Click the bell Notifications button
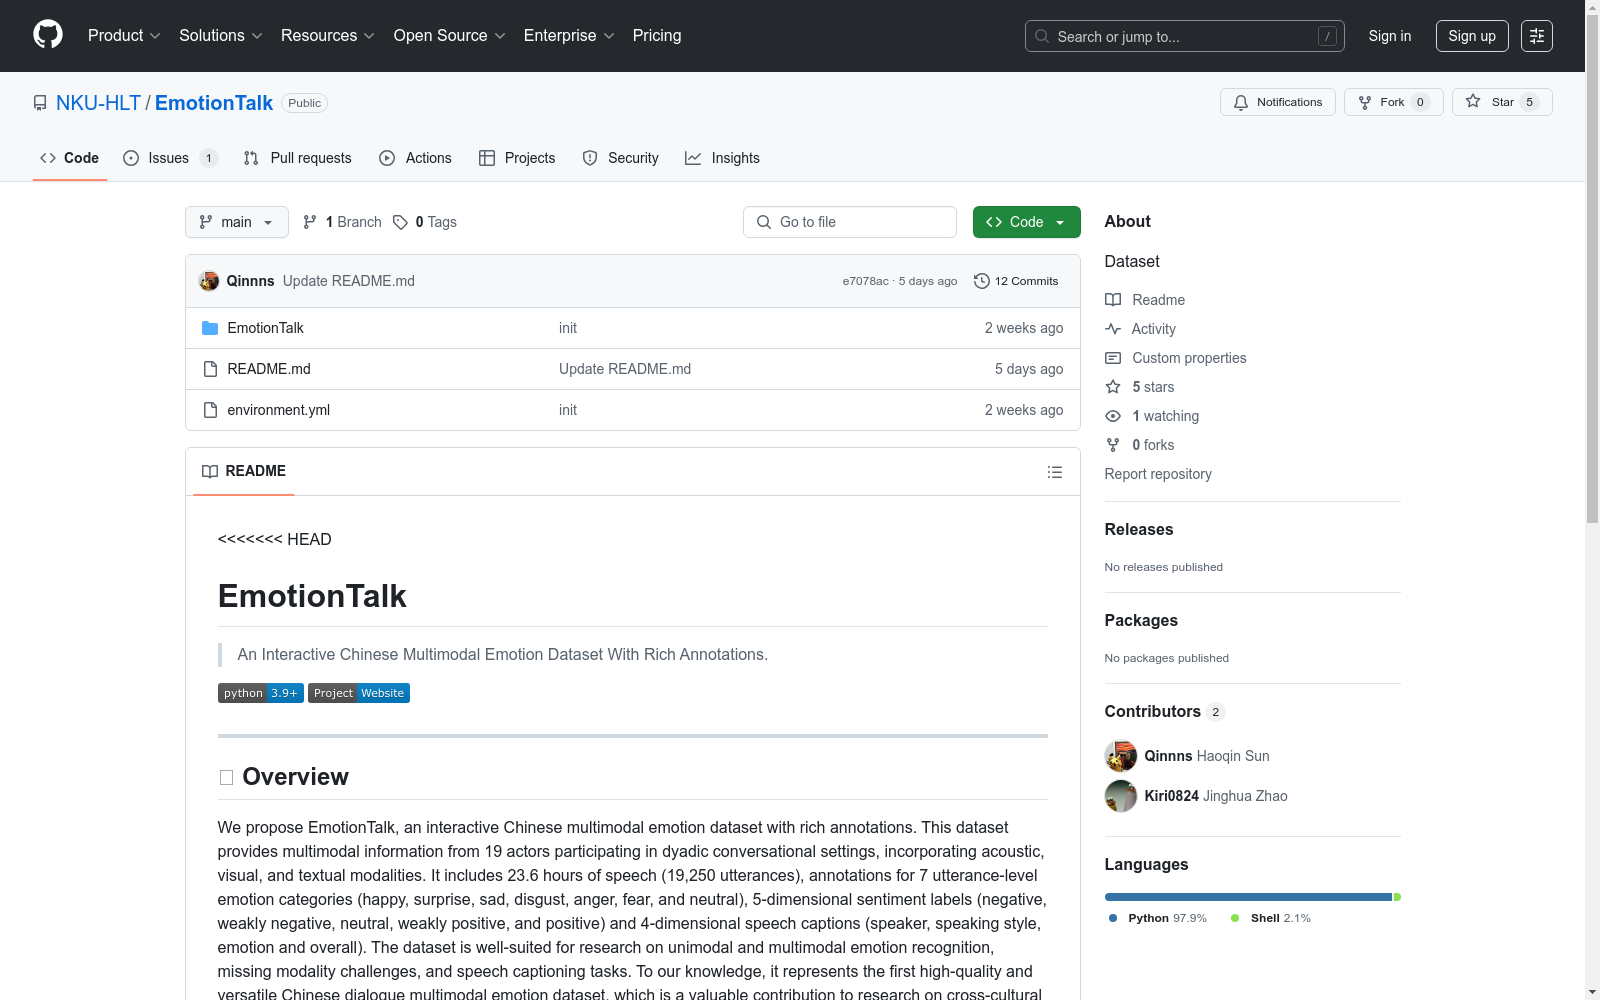Viewport: 1600px width, 1000px height. click(x=1278, y=102)
